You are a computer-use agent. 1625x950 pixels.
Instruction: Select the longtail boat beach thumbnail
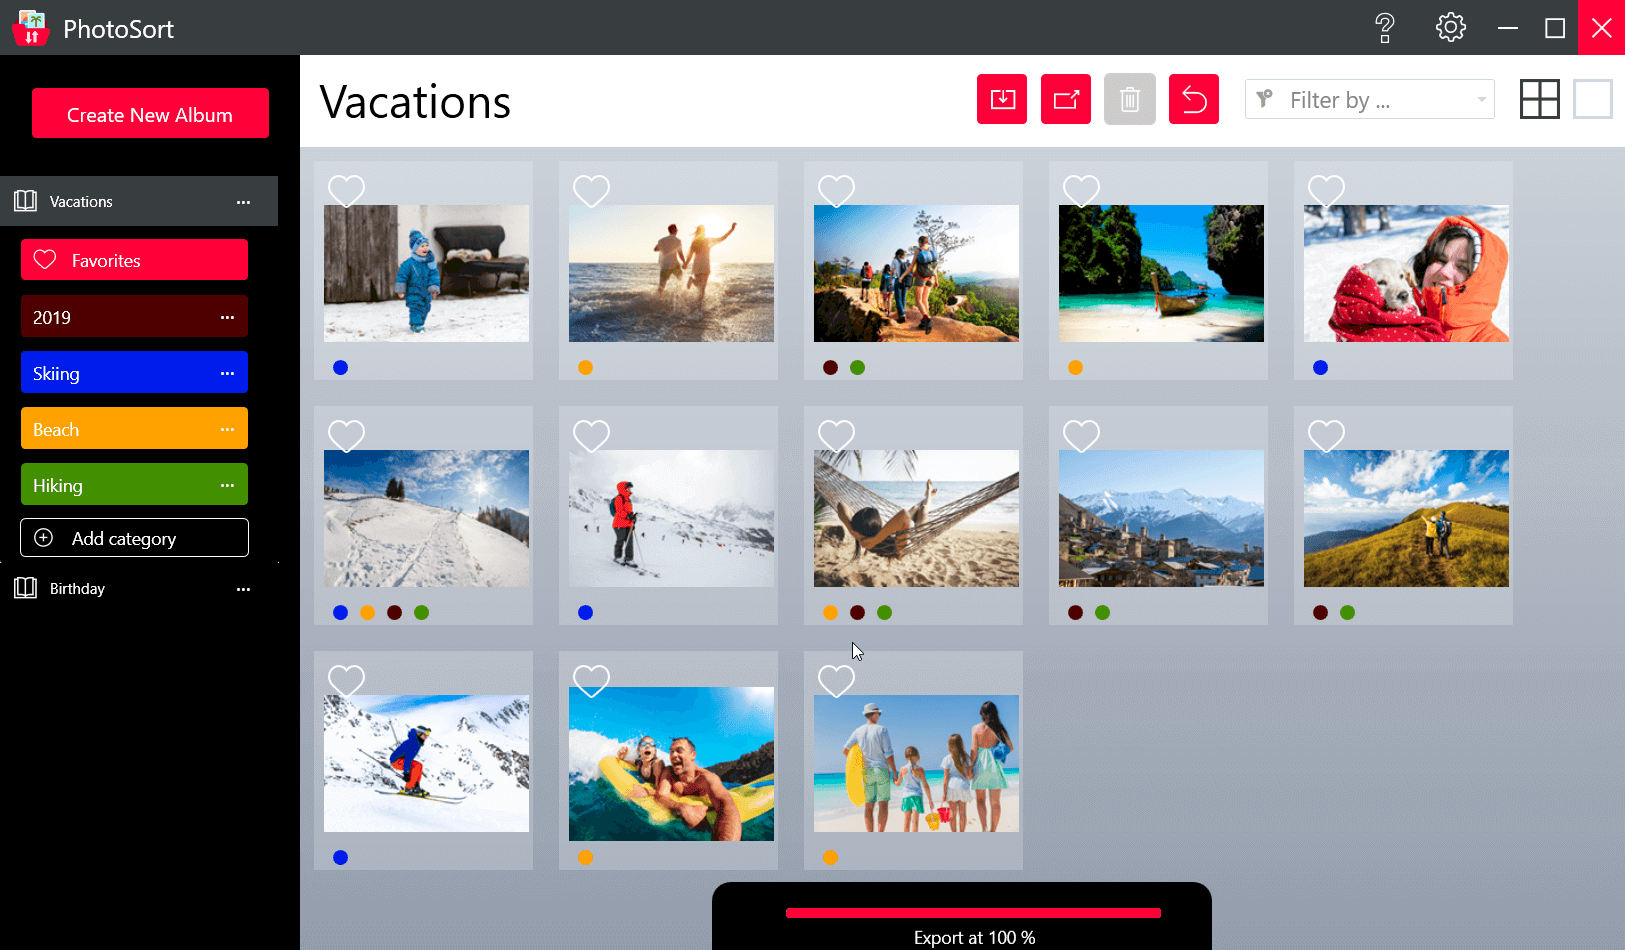click(1160, 273)
